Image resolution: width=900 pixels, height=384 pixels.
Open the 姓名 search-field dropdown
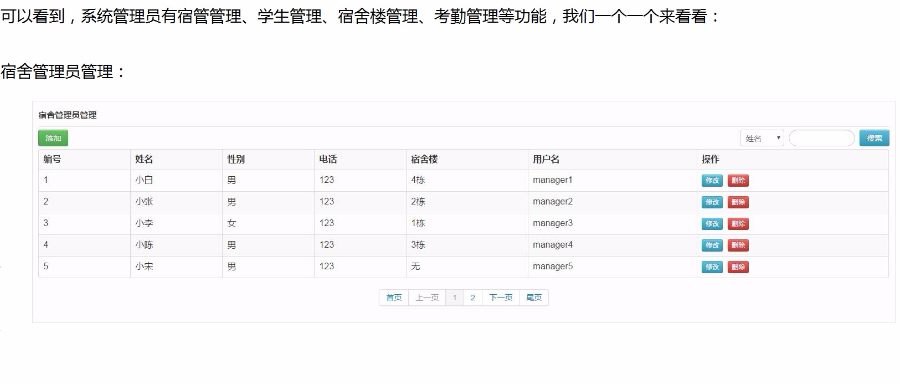click(x=762, y=138)
